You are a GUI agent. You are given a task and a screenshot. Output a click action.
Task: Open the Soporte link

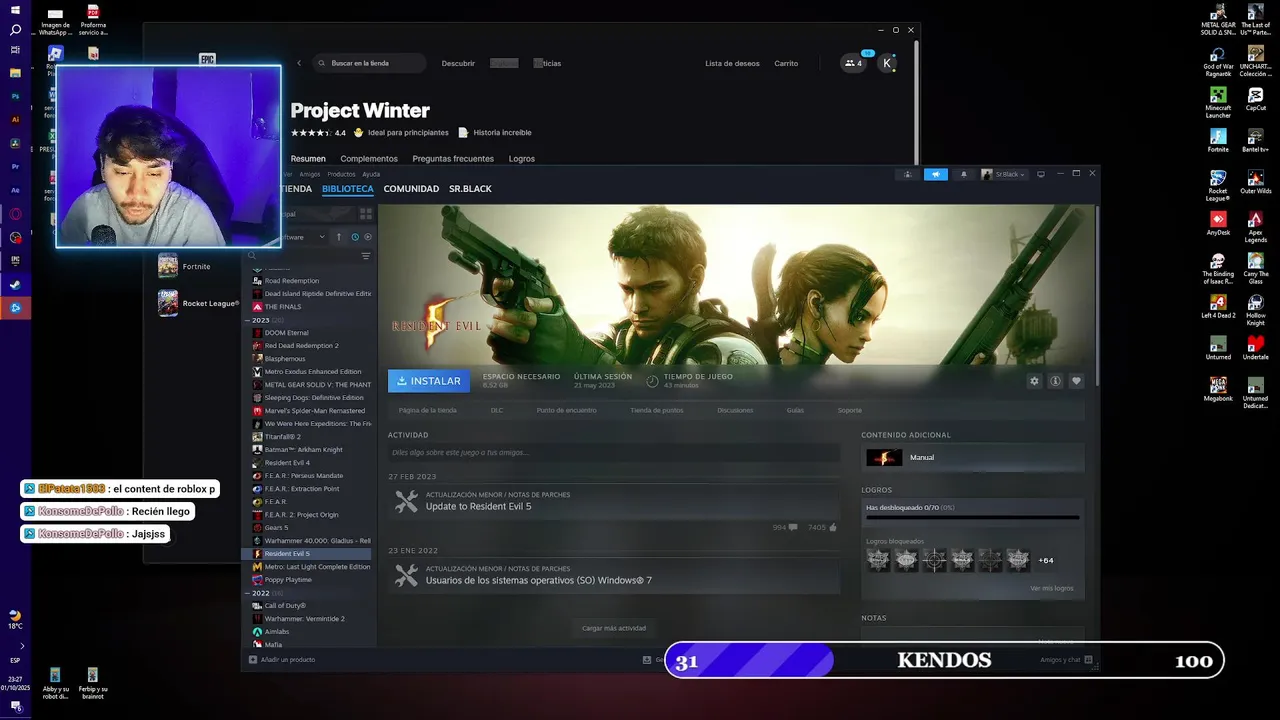point(849,410)
